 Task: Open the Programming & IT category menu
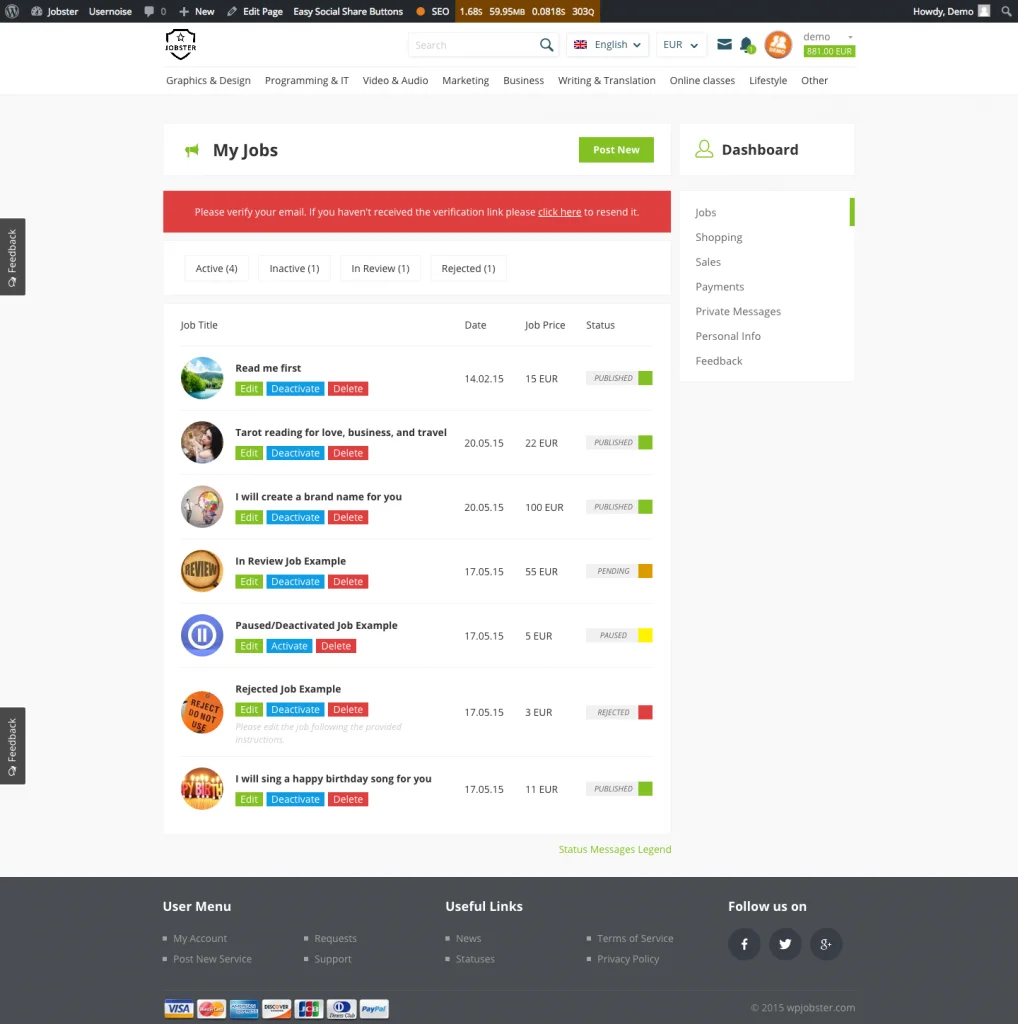tap(306, 80)
